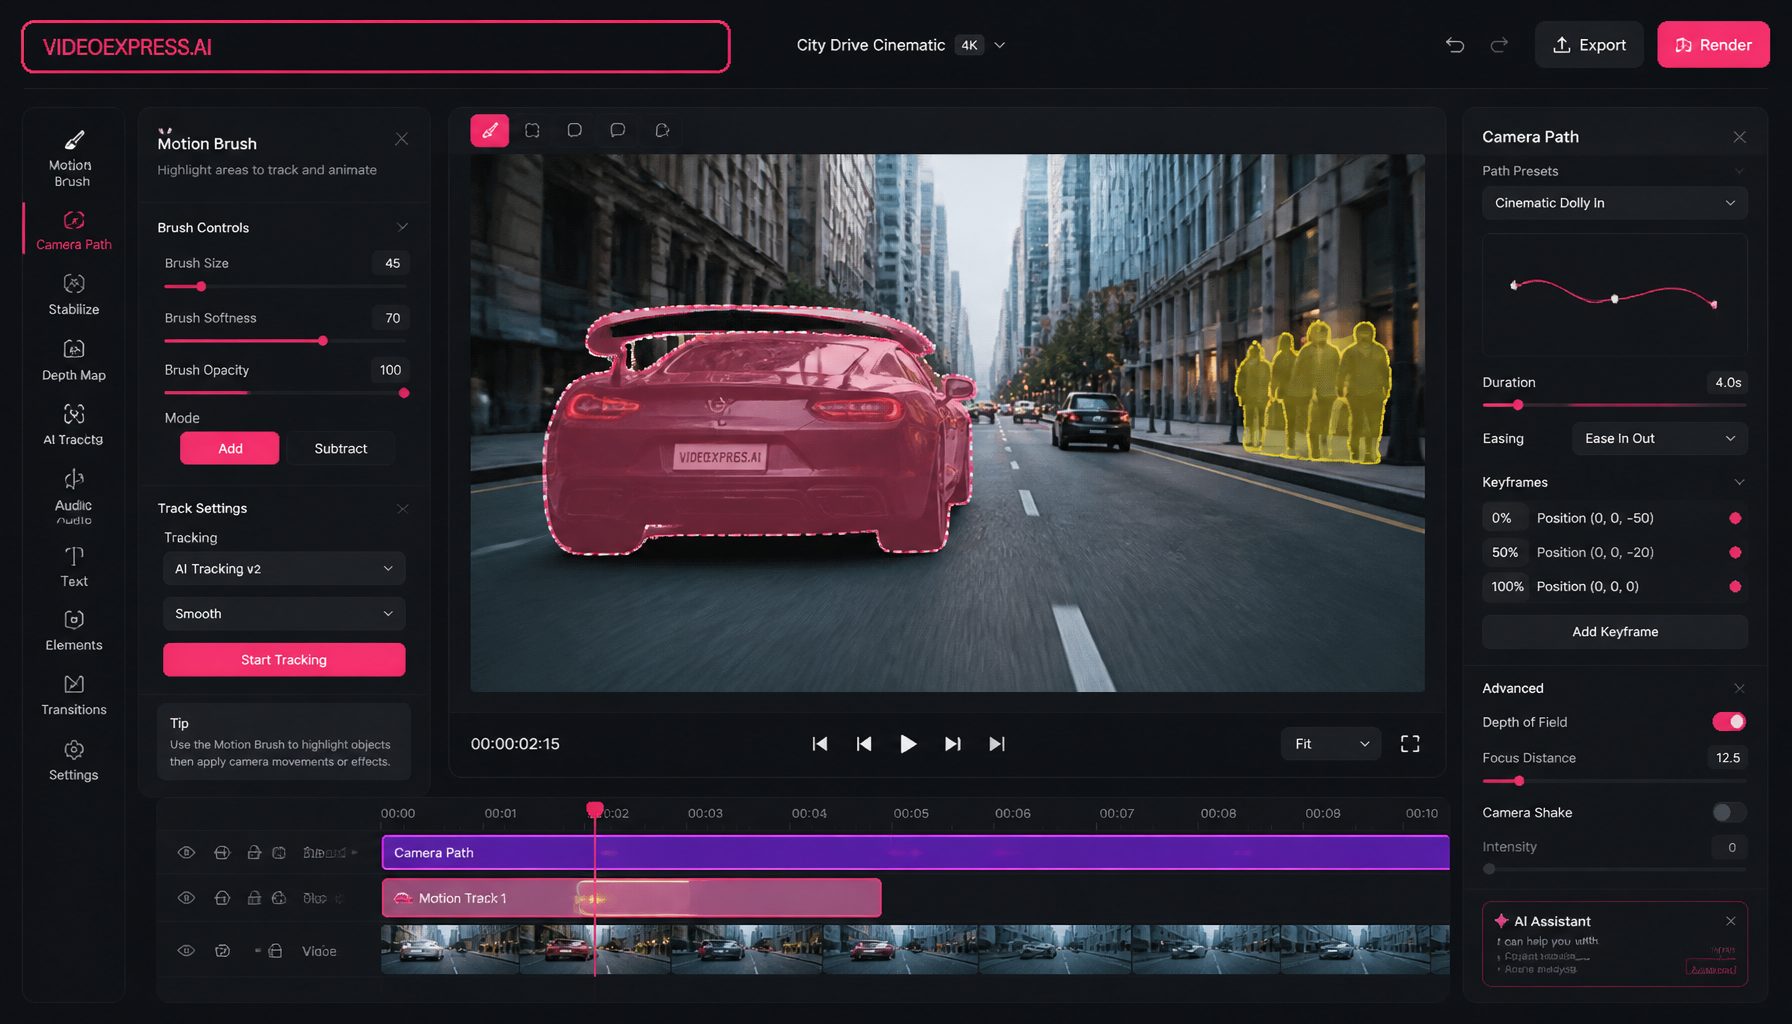Viewport: 1792px width, 1024px height.
Task: Open the Elements sidebar tool
Action: [73, 631]
